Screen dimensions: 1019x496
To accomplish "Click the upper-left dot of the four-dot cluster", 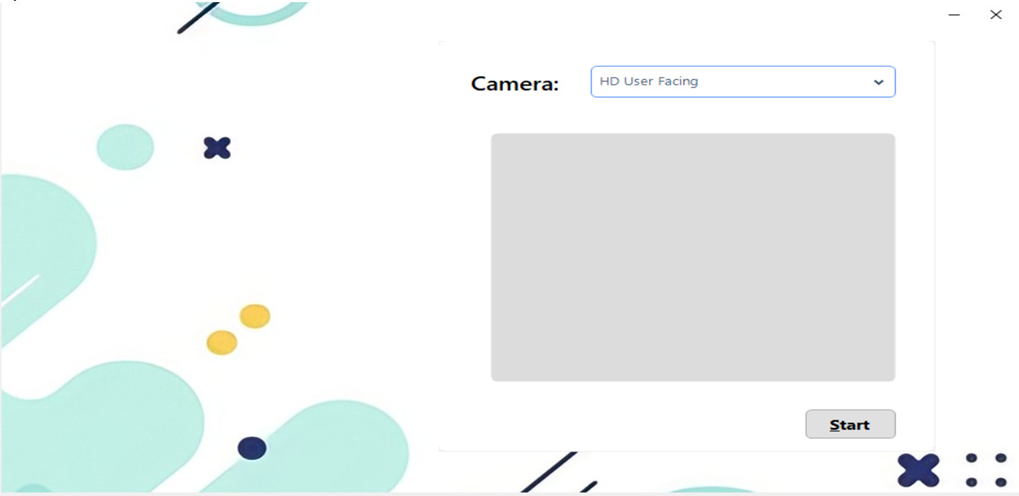I will pyautogui.click(x=972, y=458).
